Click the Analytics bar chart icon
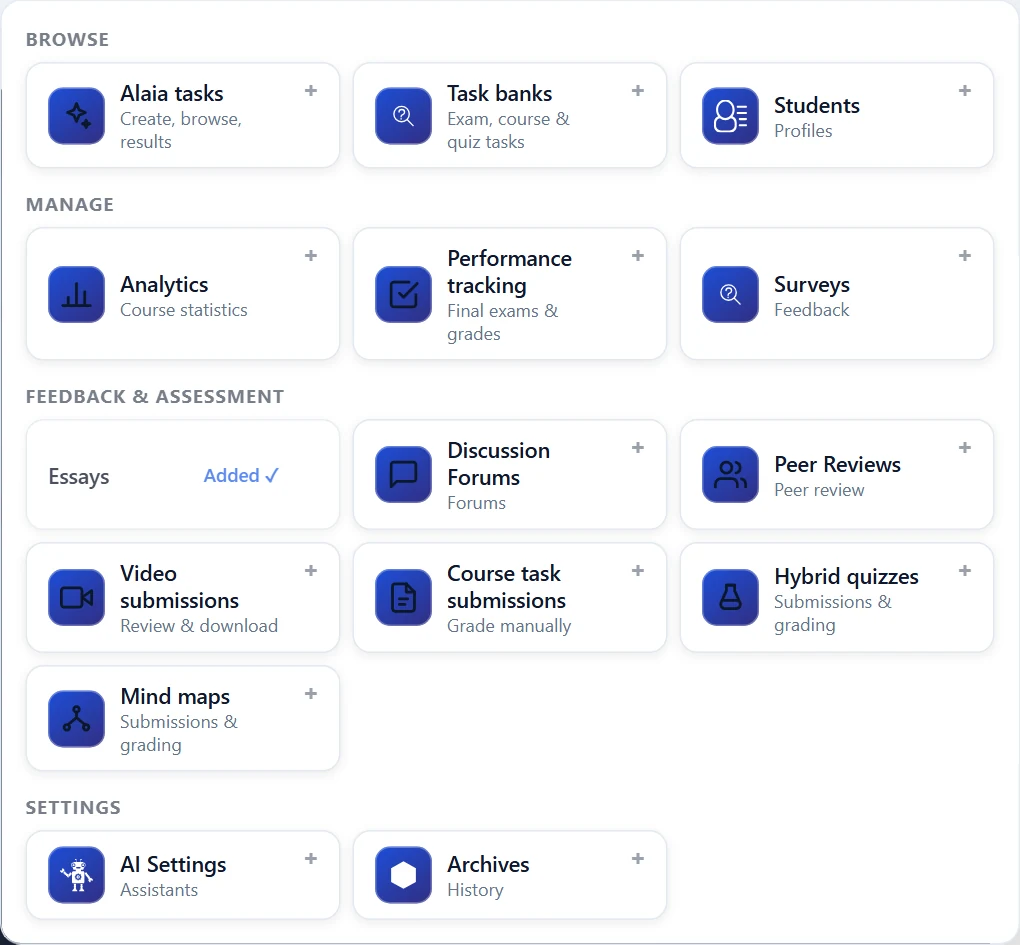Viewport: 1020px width, 945px height. point(76,294)
